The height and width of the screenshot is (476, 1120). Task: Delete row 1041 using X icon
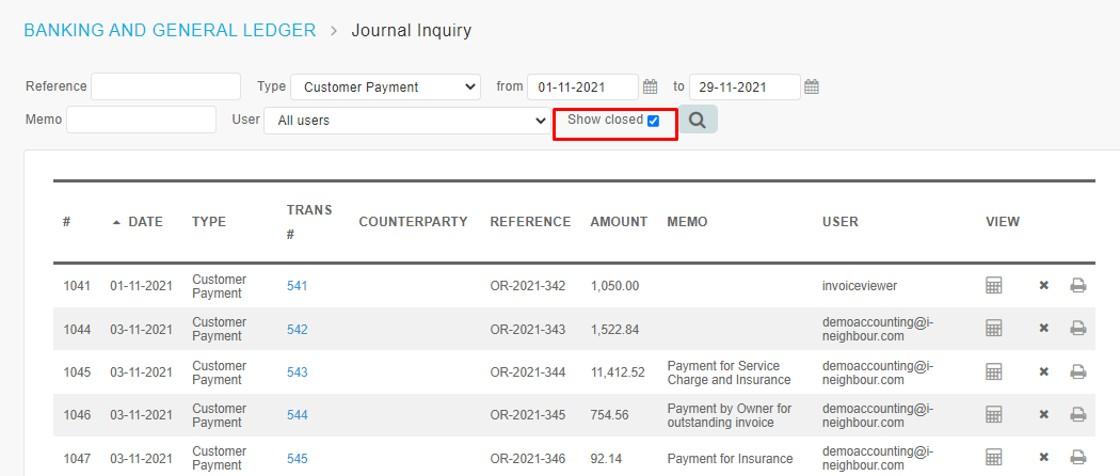pos(1044,285)
